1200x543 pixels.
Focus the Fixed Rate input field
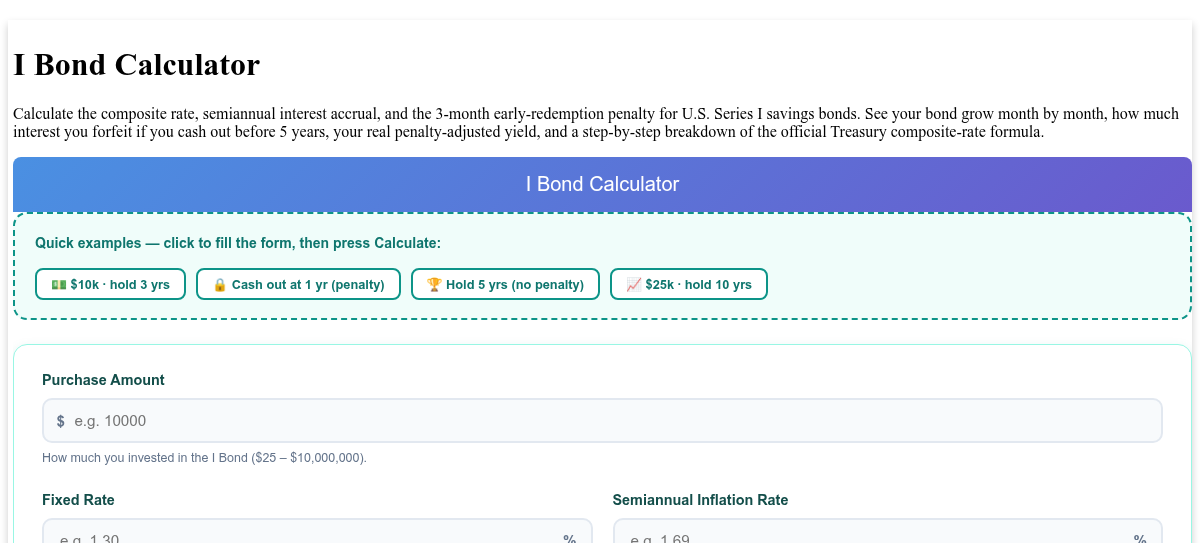[x=317, y=531]
